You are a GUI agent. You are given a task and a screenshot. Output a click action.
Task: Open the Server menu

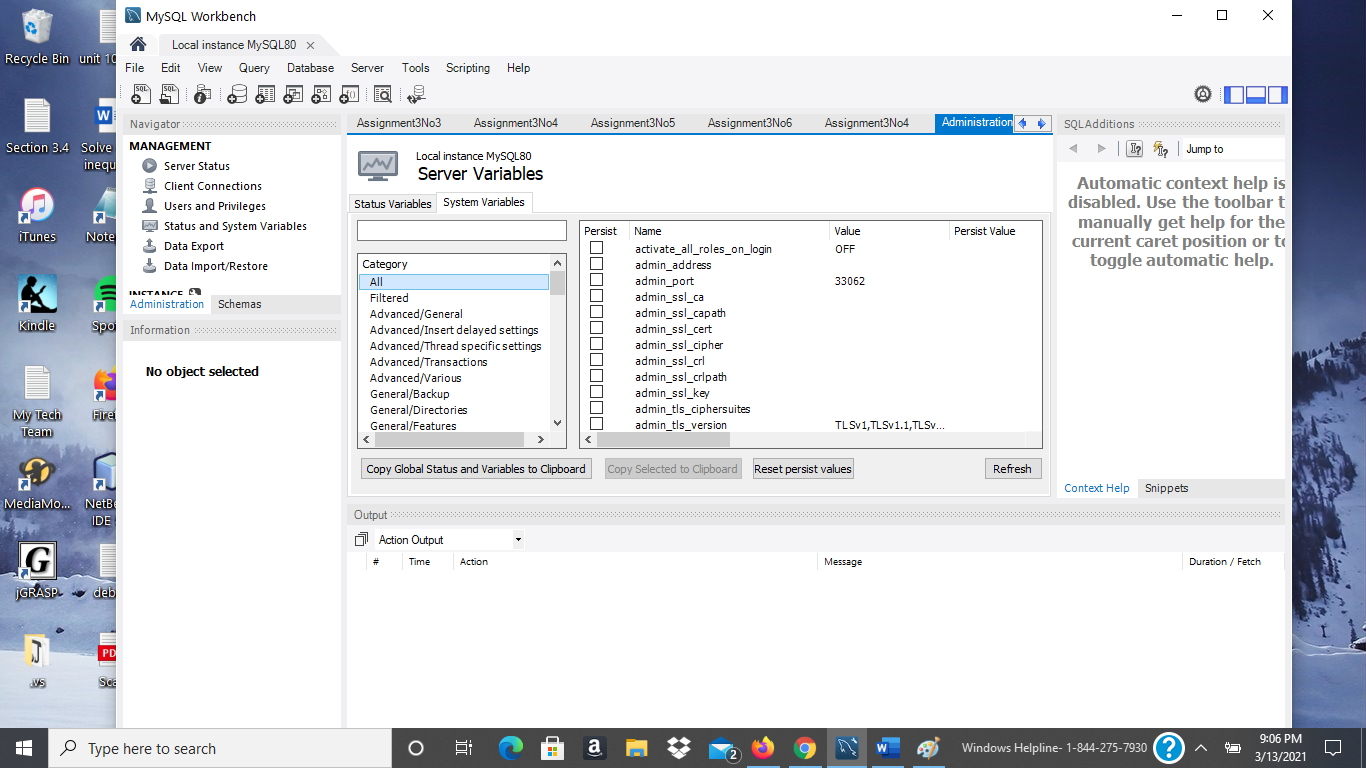point(367,67)
